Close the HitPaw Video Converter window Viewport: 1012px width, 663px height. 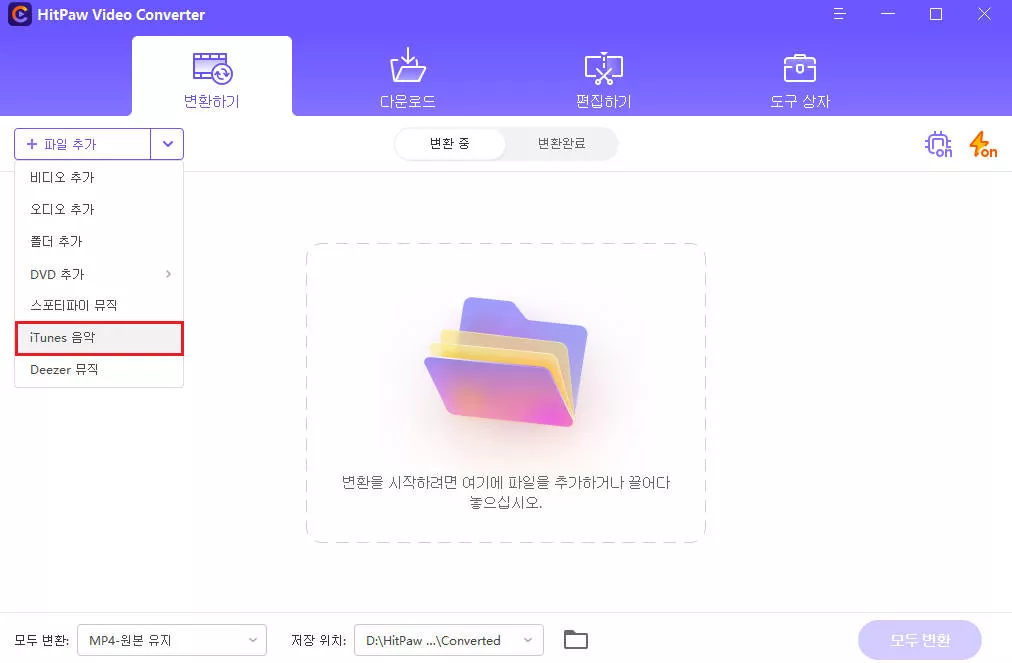(984, 14)
